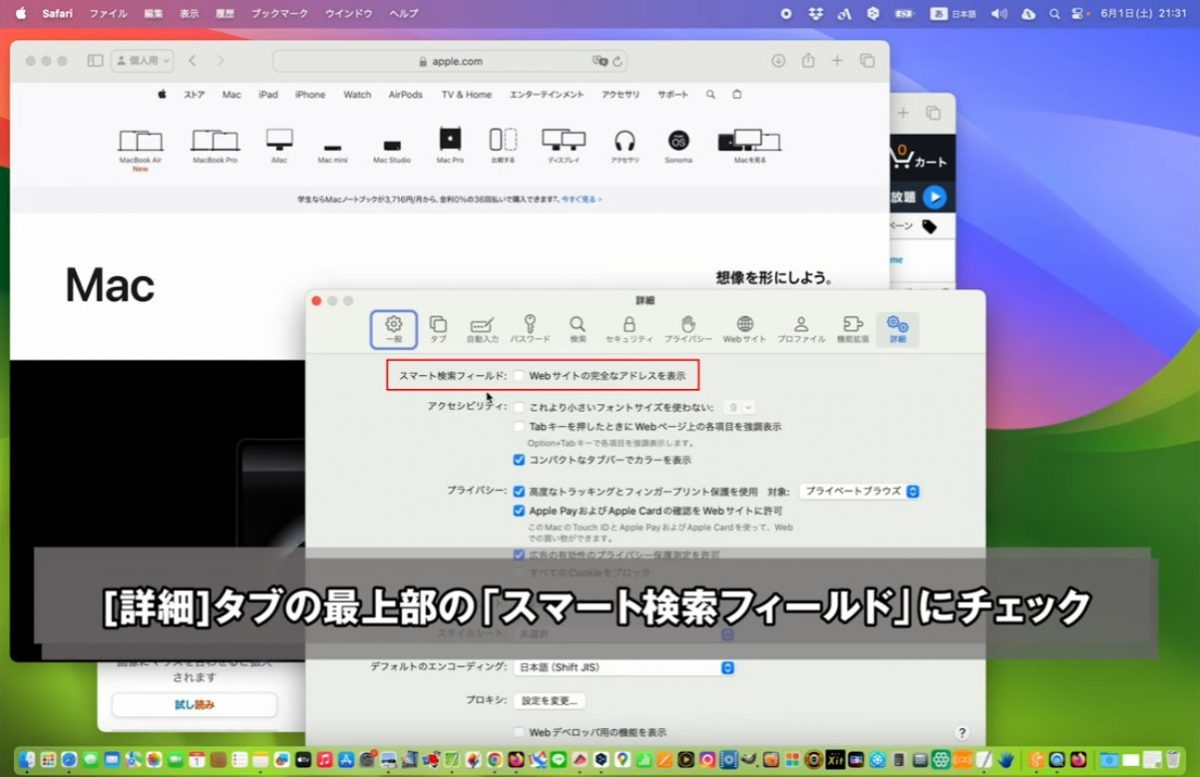Show tab overview in apple.com window
Viewport: 1200px width, 777px height.
pos(867,60)
